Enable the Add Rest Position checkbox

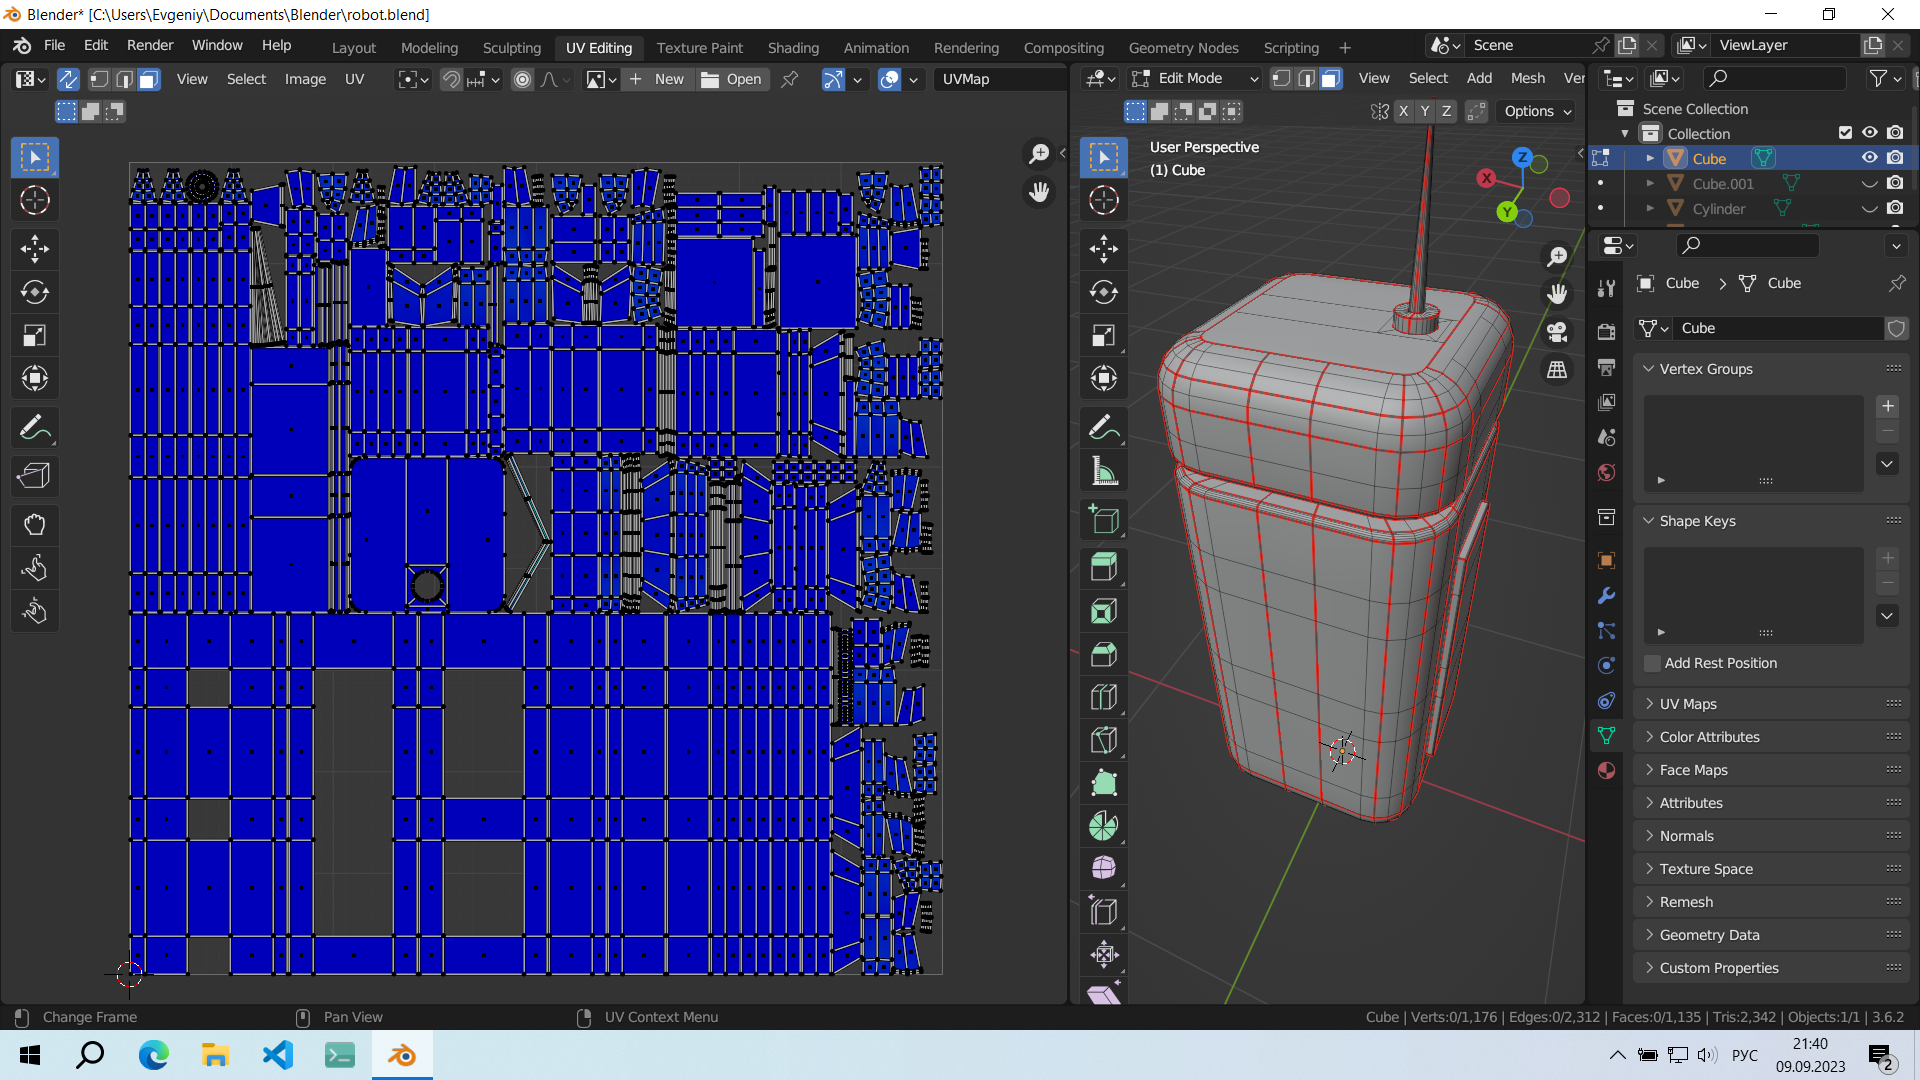[x=1653, y=663]
